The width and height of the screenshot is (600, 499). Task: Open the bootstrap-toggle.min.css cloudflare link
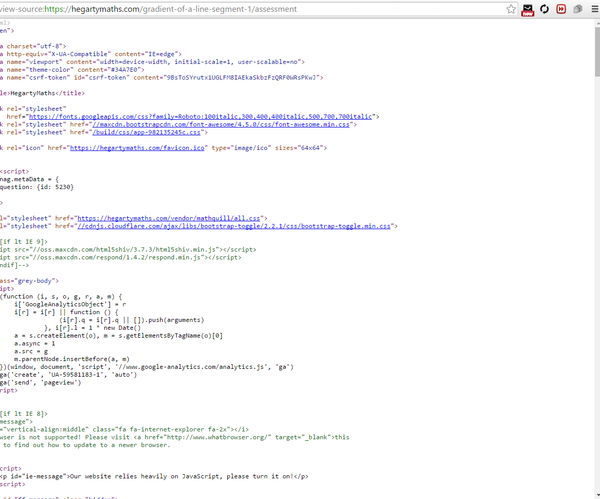234,226
